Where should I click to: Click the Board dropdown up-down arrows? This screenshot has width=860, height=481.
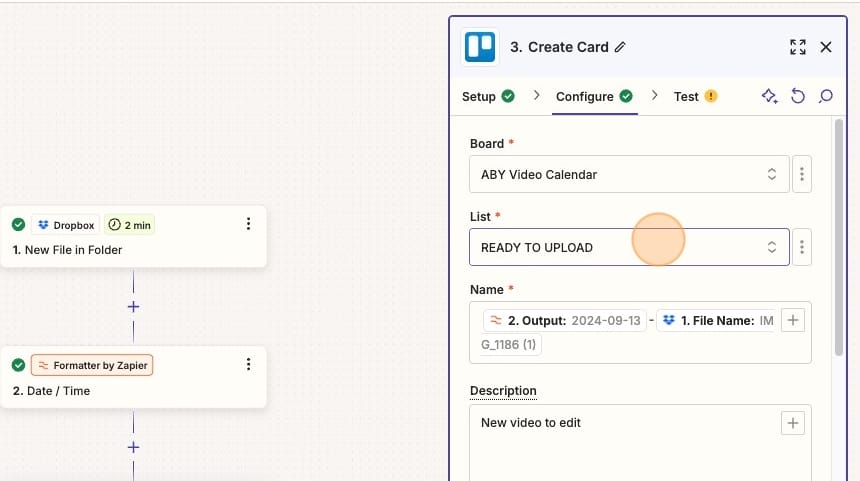[772, 174]
